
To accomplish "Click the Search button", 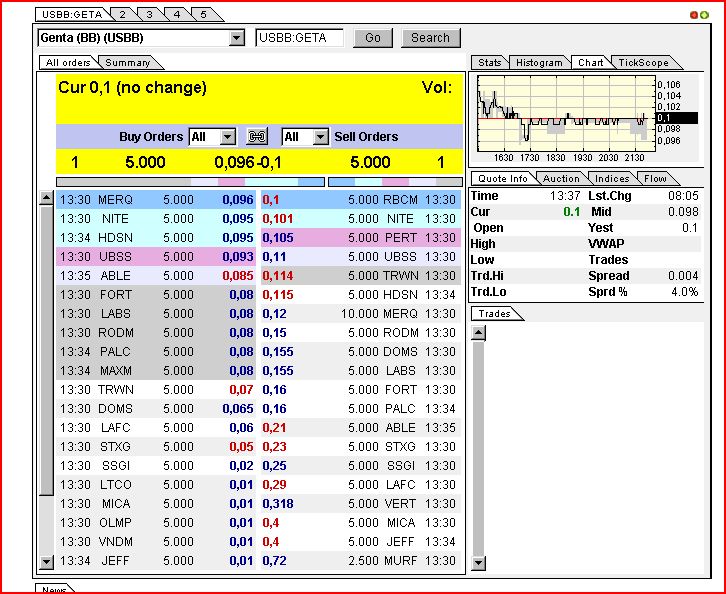I will point(430,38).
